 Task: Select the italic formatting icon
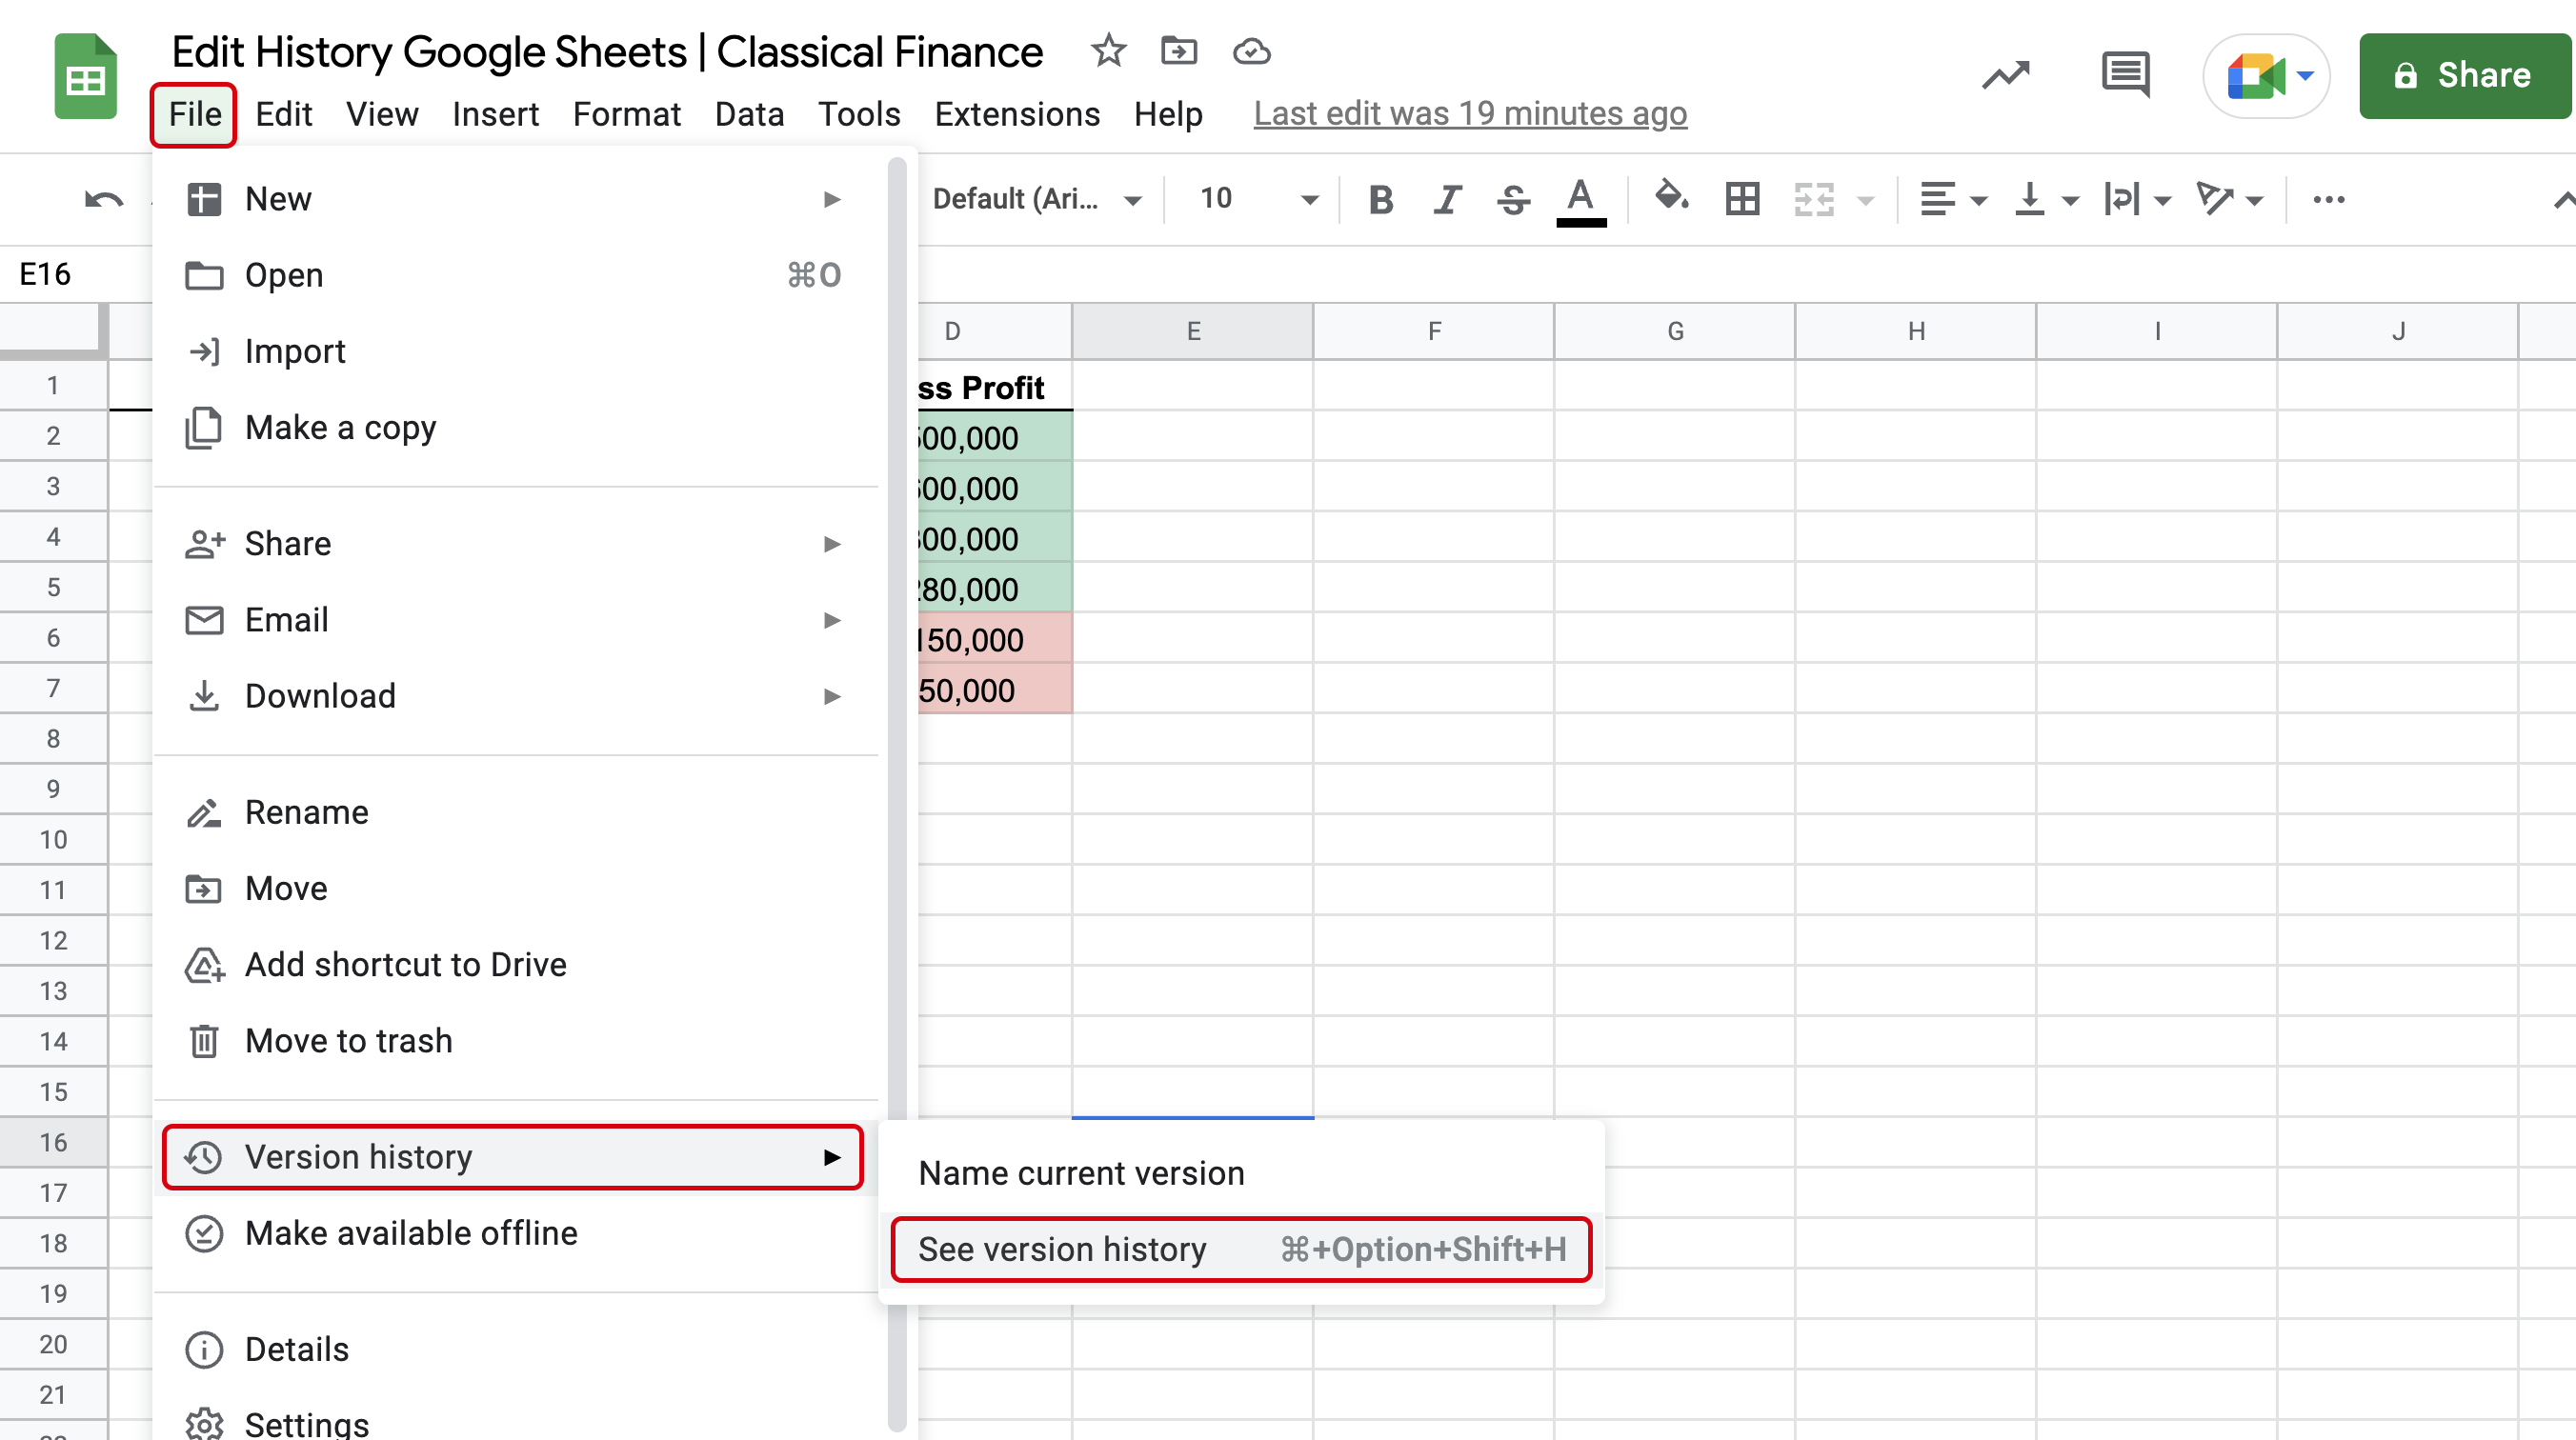pos(1447,199)
